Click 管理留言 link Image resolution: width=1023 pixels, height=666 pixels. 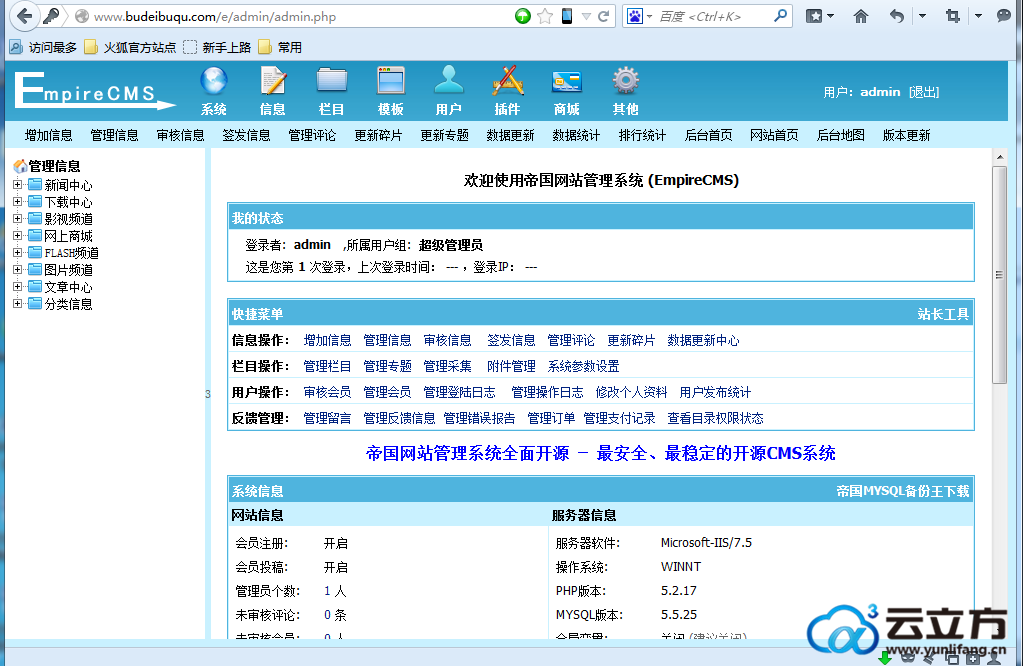tap(328, 418)
